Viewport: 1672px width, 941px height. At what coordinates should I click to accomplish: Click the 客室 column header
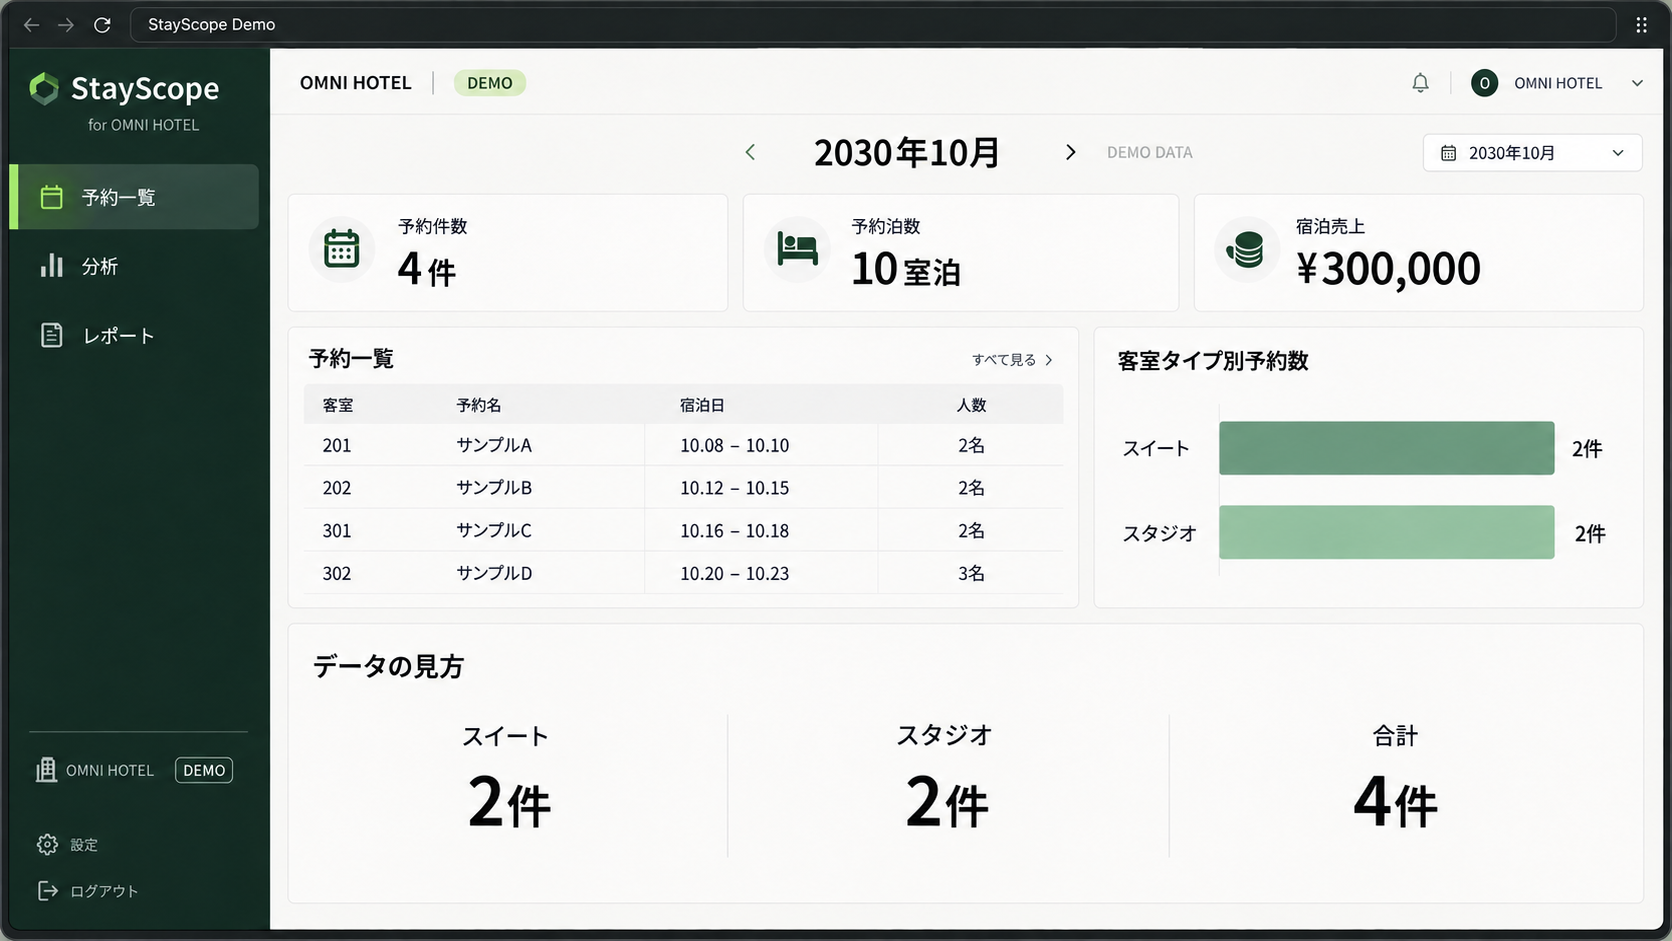pyautogui.click(x=338, y=405)
